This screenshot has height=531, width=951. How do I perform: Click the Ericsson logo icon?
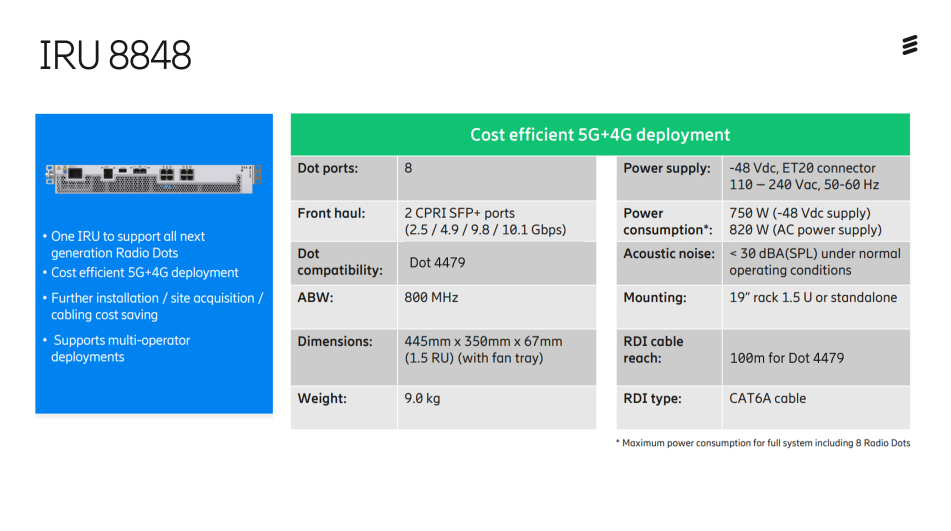click(x=910, y=45)
